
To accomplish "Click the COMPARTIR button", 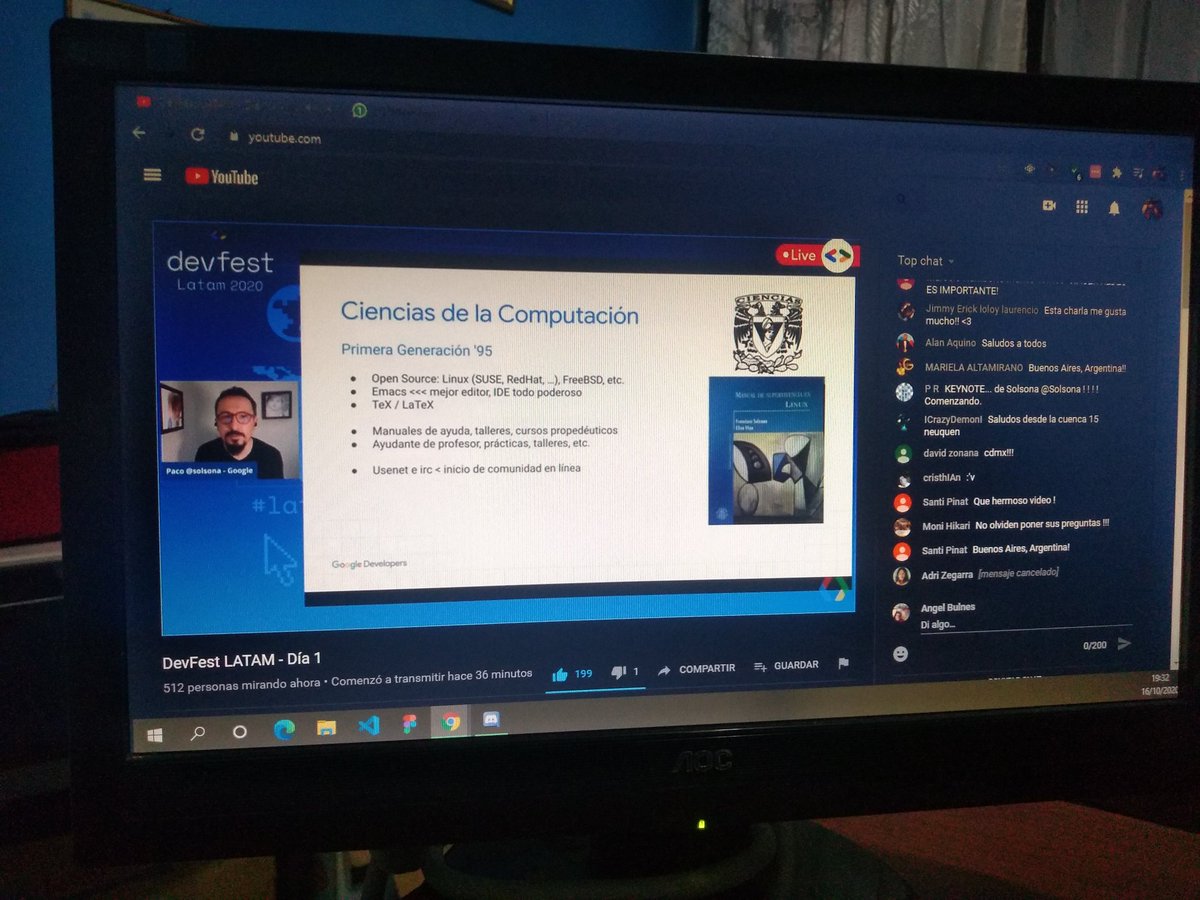I will 707,668.
